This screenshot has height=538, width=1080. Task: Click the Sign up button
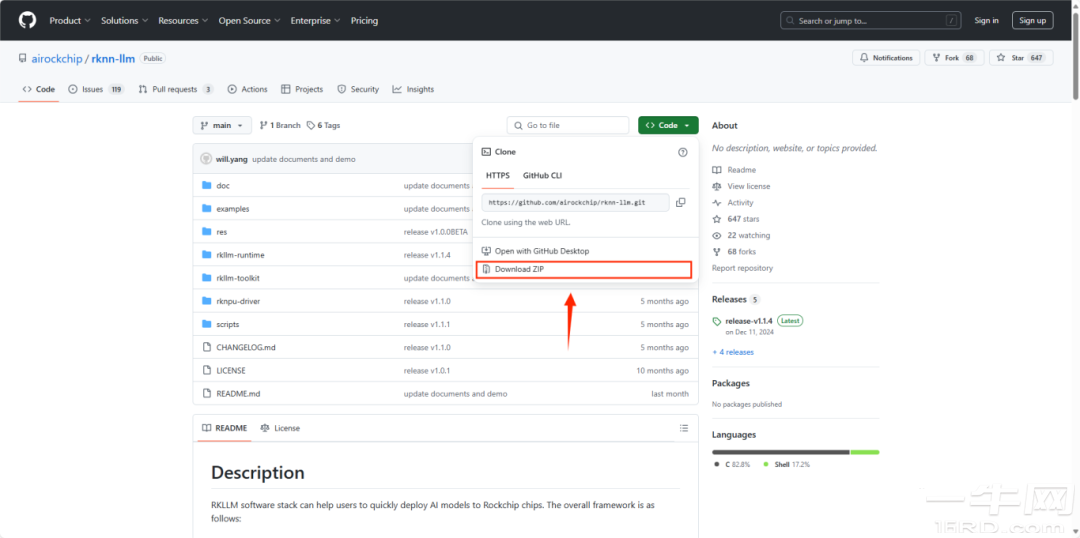coord(1032,21)
